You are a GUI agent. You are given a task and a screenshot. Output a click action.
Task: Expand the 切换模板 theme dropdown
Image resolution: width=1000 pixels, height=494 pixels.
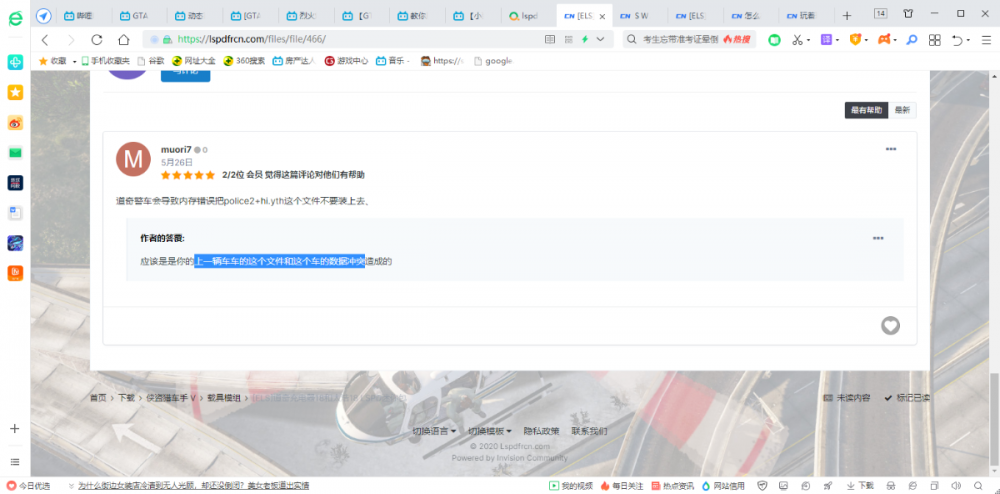coord(490,431)
